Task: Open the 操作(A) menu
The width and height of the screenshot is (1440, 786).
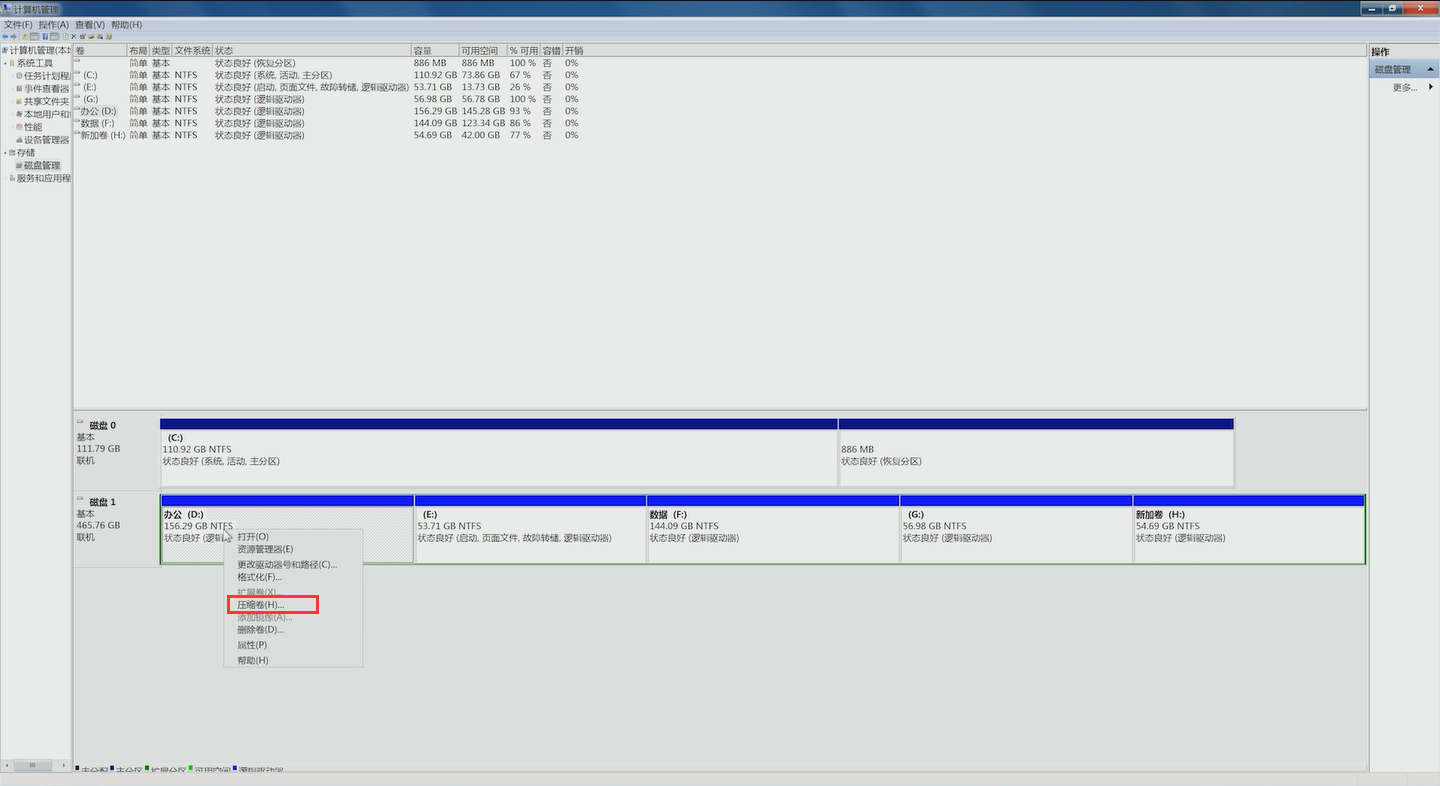Action: coord(54,24)
